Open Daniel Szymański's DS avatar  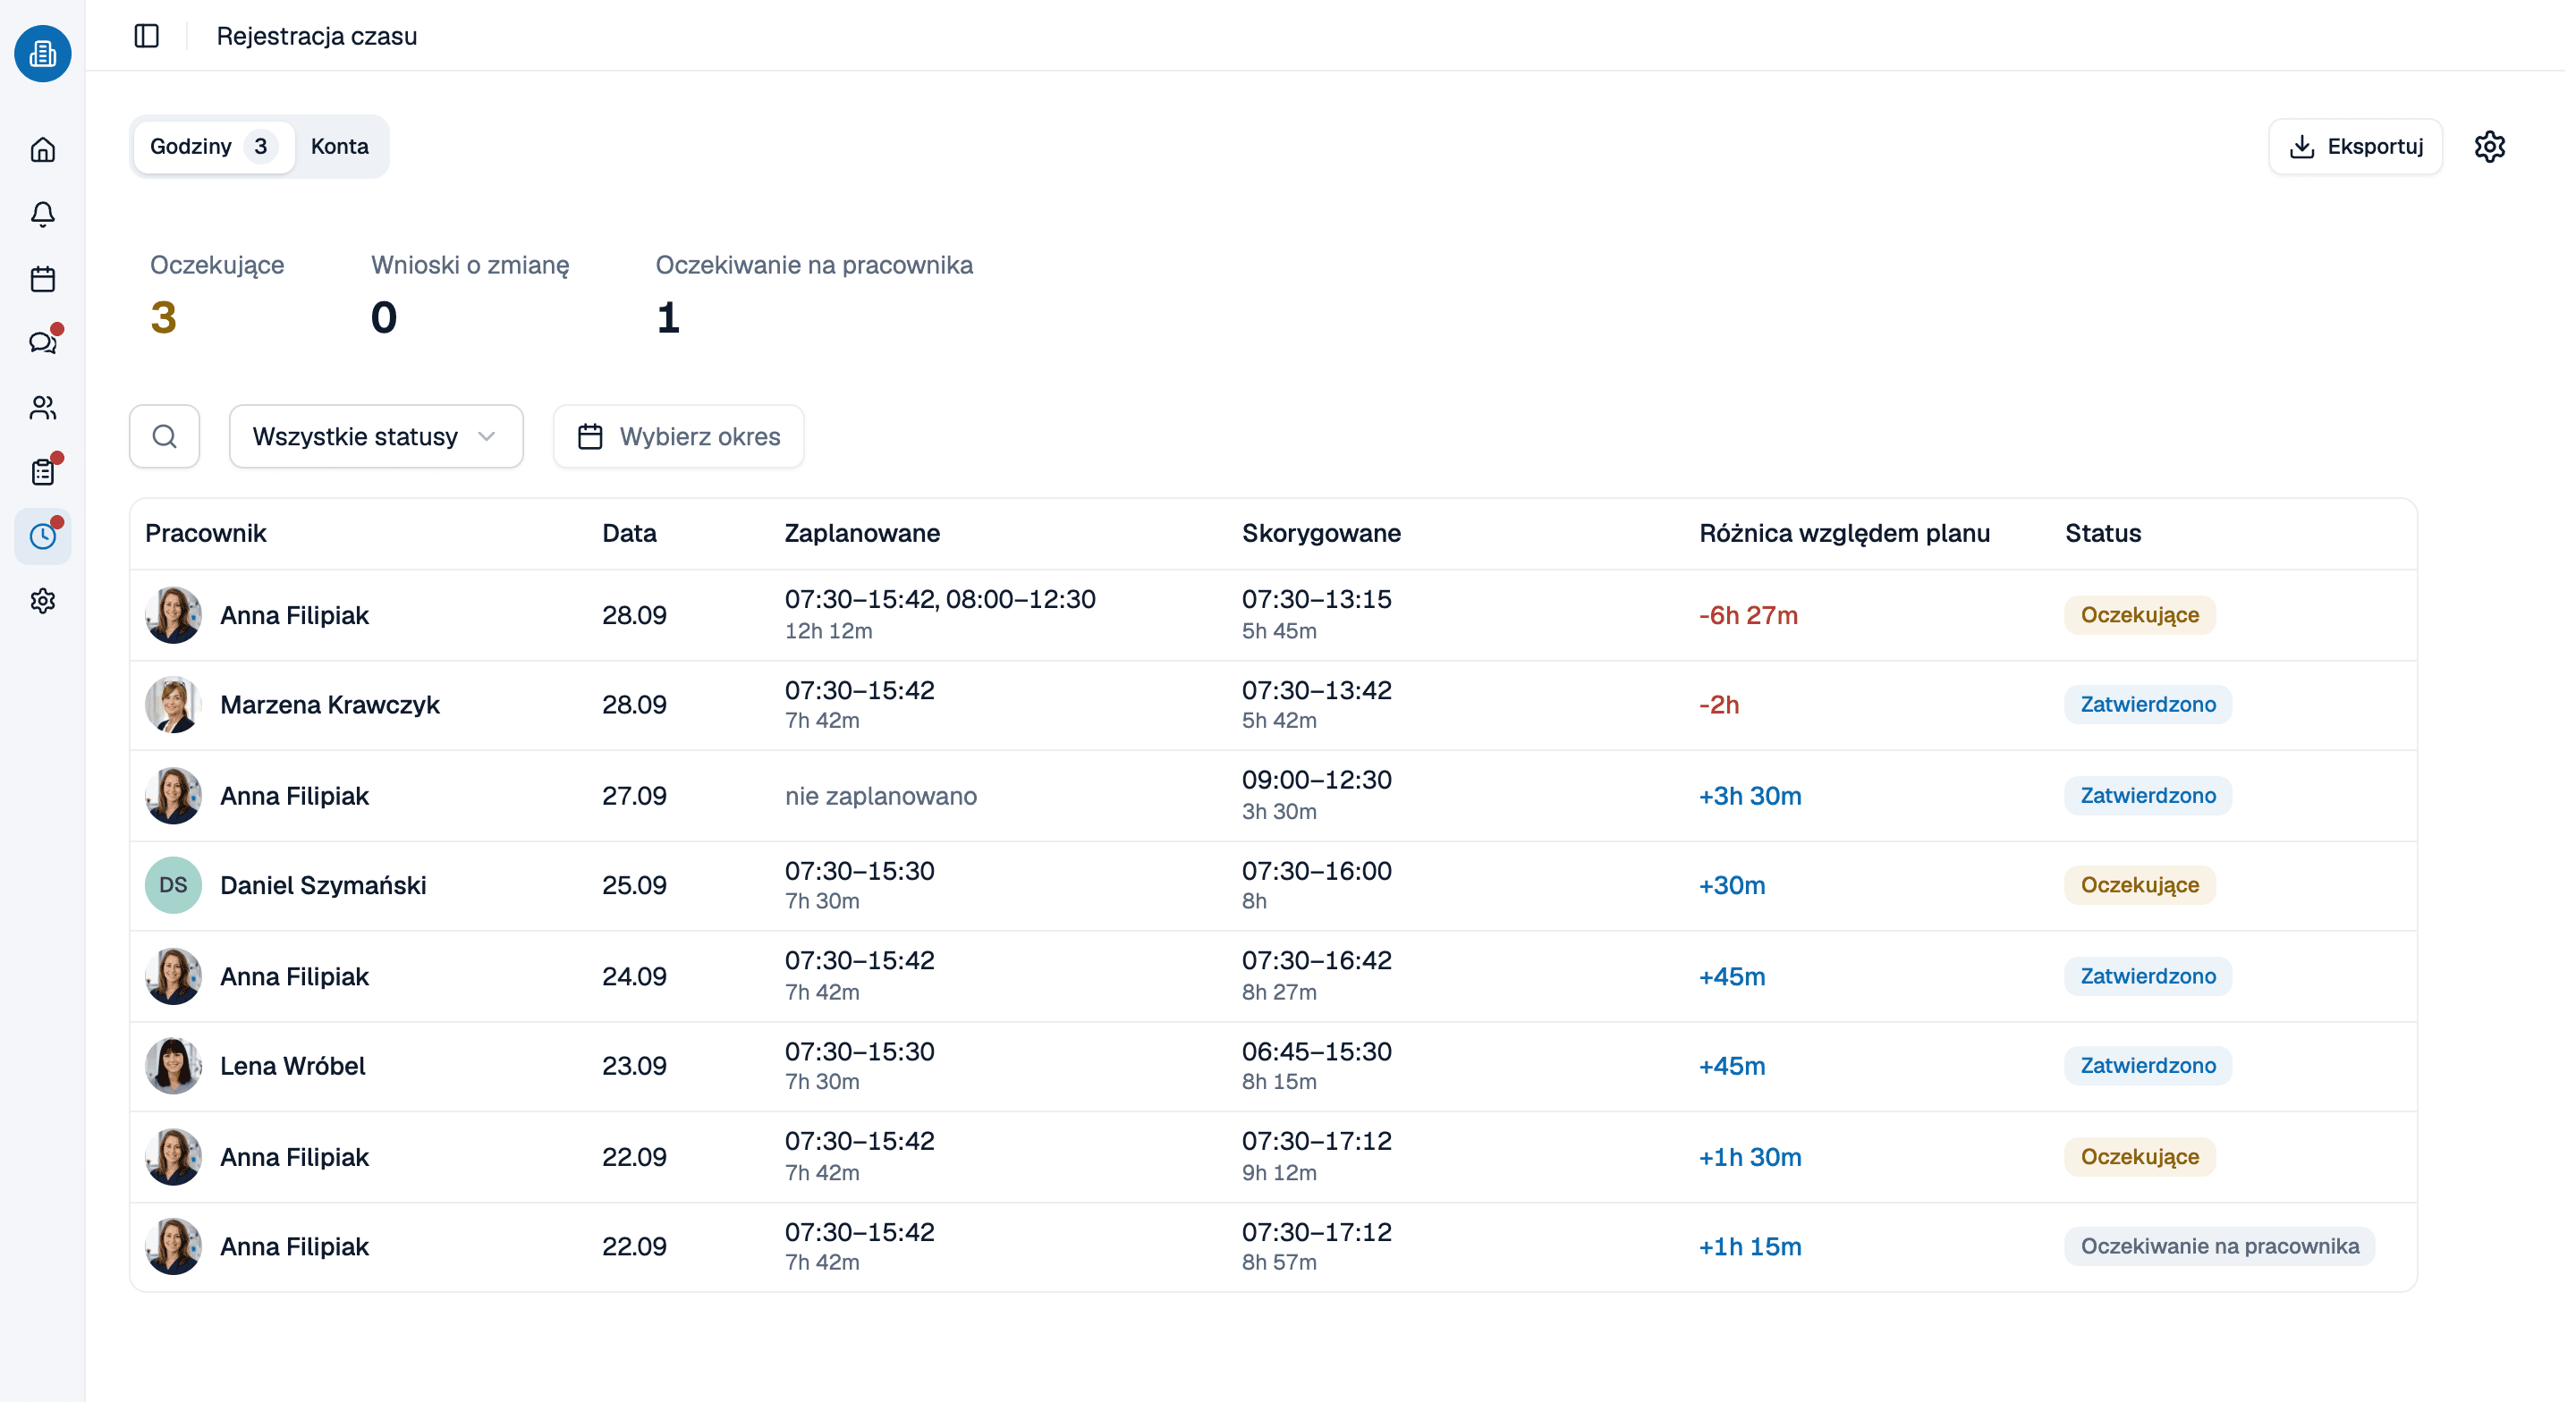(x=173, y=885)
